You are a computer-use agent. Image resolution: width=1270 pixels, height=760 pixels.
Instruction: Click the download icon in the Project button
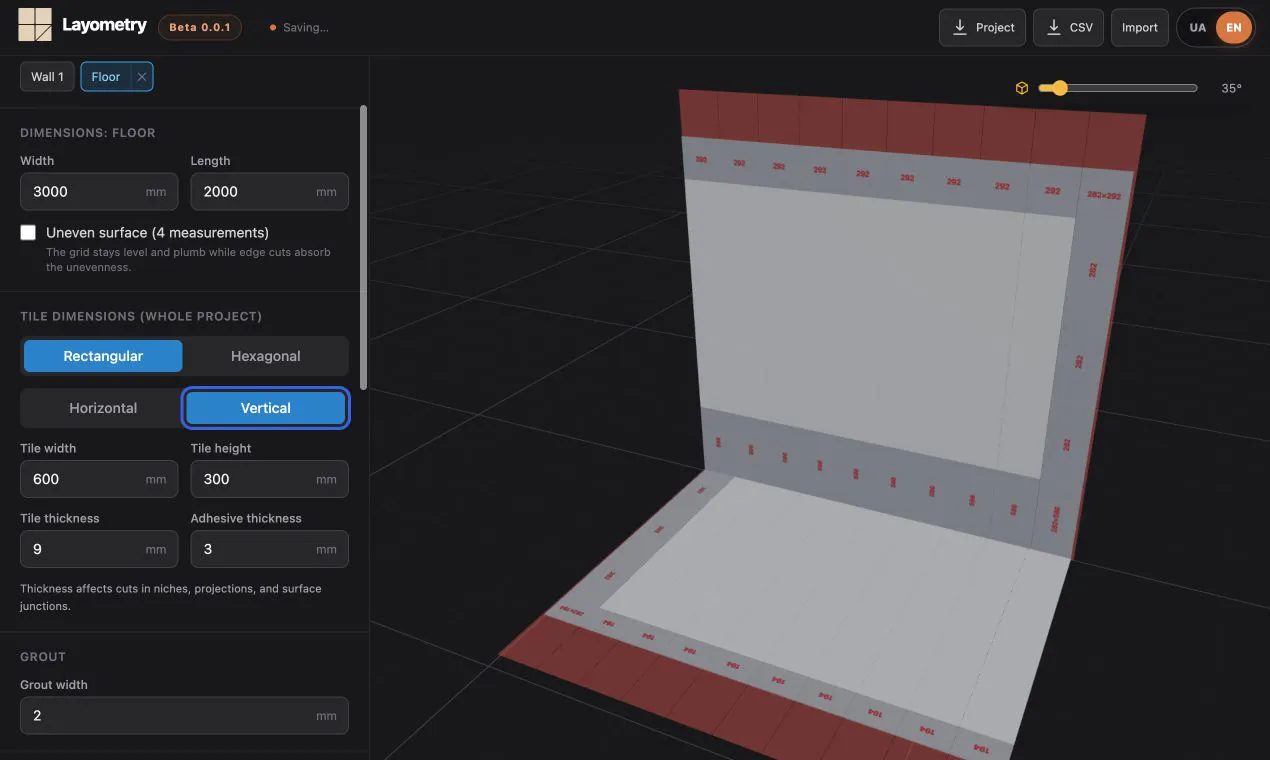click(960, 27)
